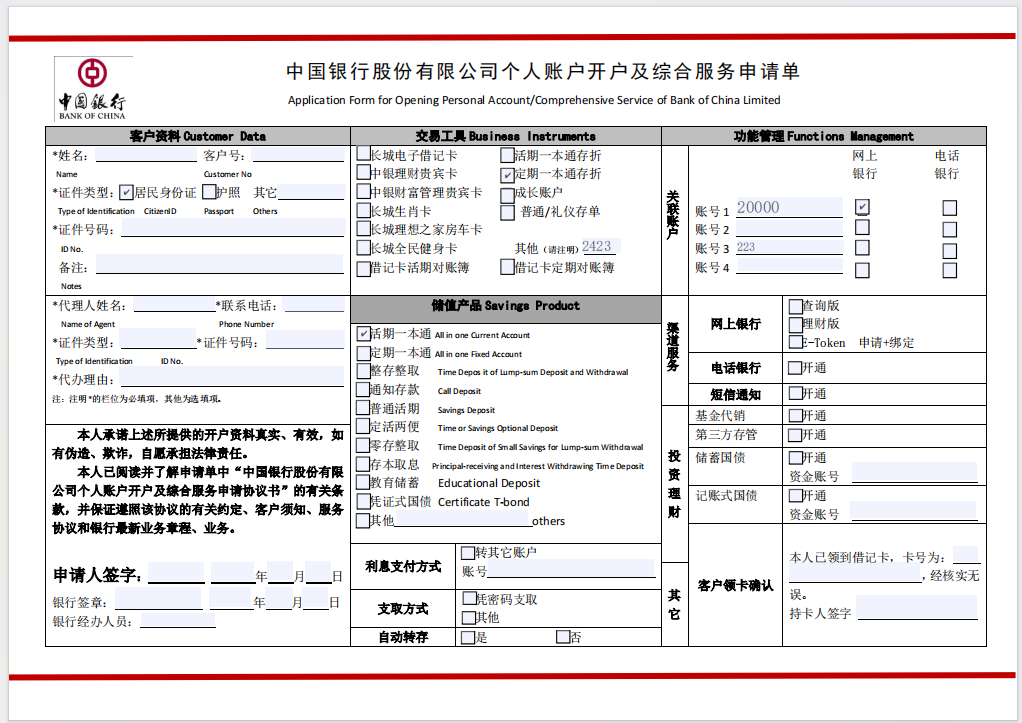Enable 借记卡活期对账簿 checkbox
Screen dimensions: 1022x723
[x=364, y=268]
